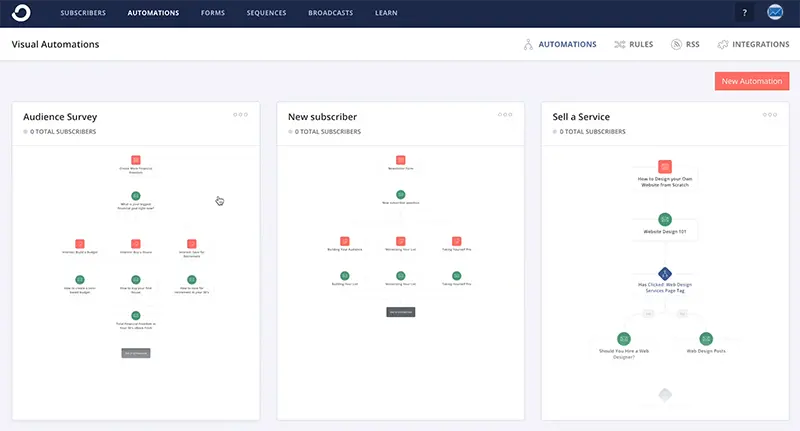This screenshot has width=800, height=431.
Task: Click the Audience Survey top form trigger node
Action: coord(136,160)
